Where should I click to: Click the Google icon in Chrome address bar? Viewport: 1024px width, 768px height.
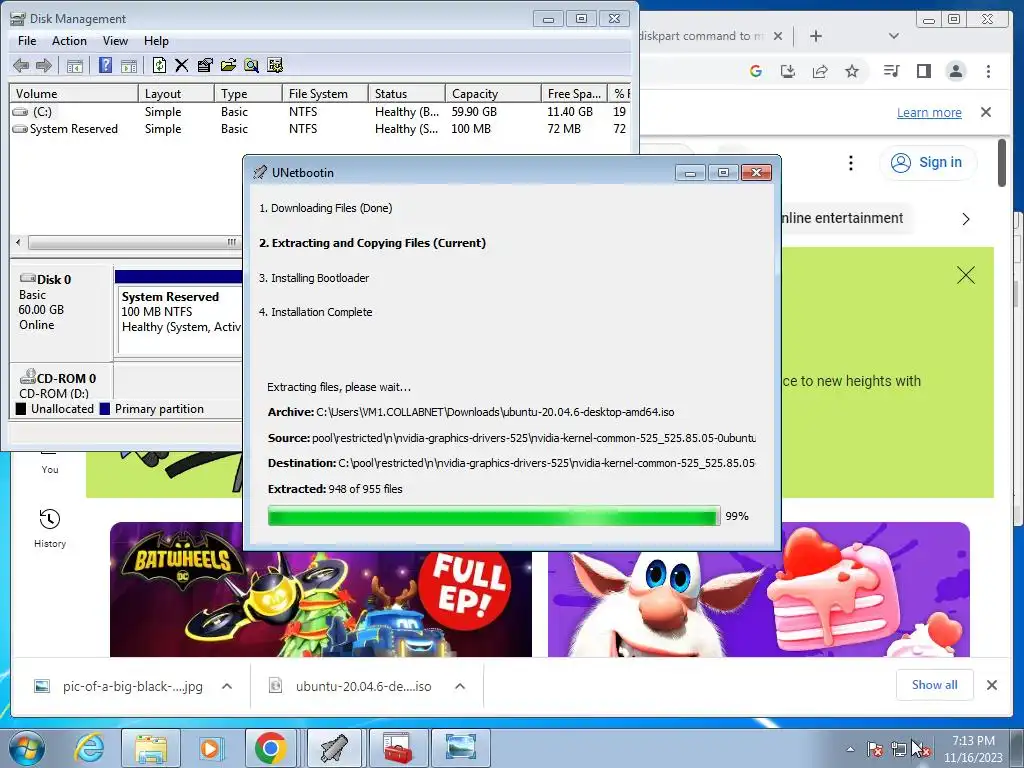point(756,71)
